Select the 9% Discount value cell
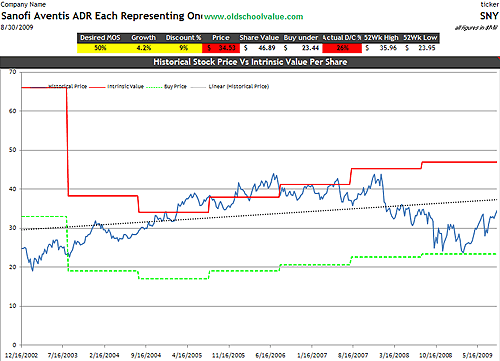Viewport: 500px width, 361px height. [184, 48]
